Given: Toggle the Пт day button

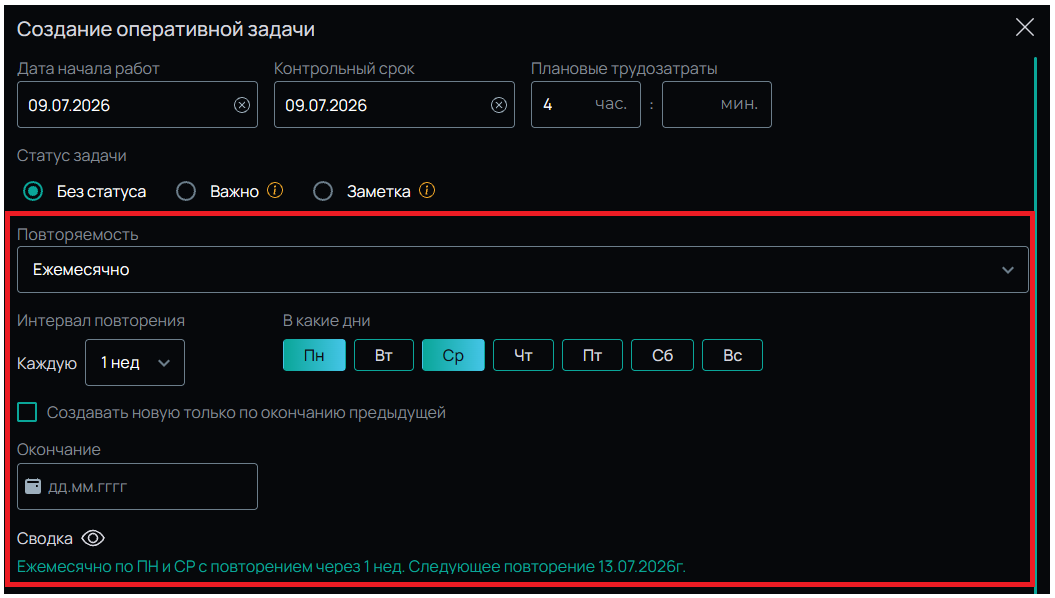Looking at the screenshot, I should [592, 355].
